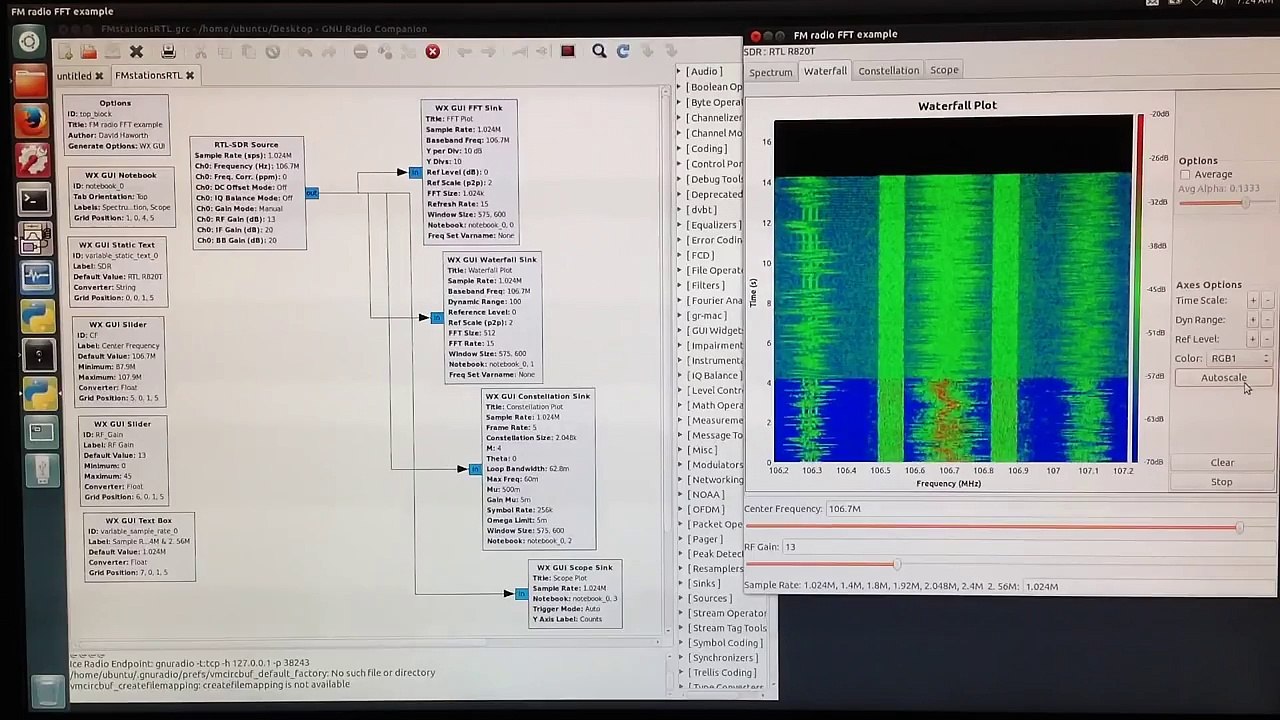This screenshot has height=720, width=1280.
Task: Decrease Time Scale with minus button
Action: point(1268,300)
